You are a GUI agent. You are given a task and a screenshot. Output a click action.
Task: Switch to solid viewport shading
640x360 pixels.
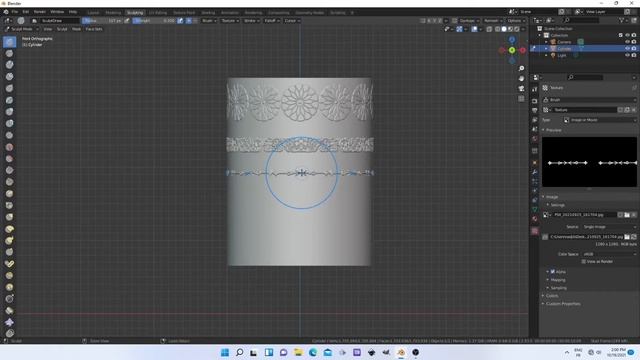[504, 29]
